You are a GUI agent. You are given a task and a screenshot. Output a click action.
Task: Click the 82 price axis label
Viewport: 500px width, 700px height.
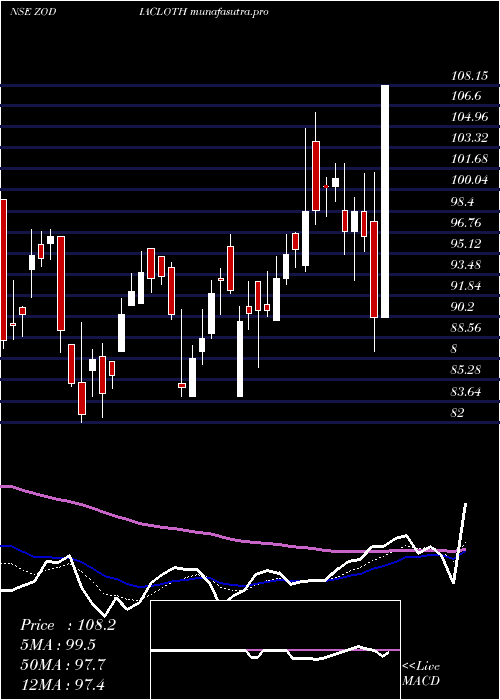[458, 414]
